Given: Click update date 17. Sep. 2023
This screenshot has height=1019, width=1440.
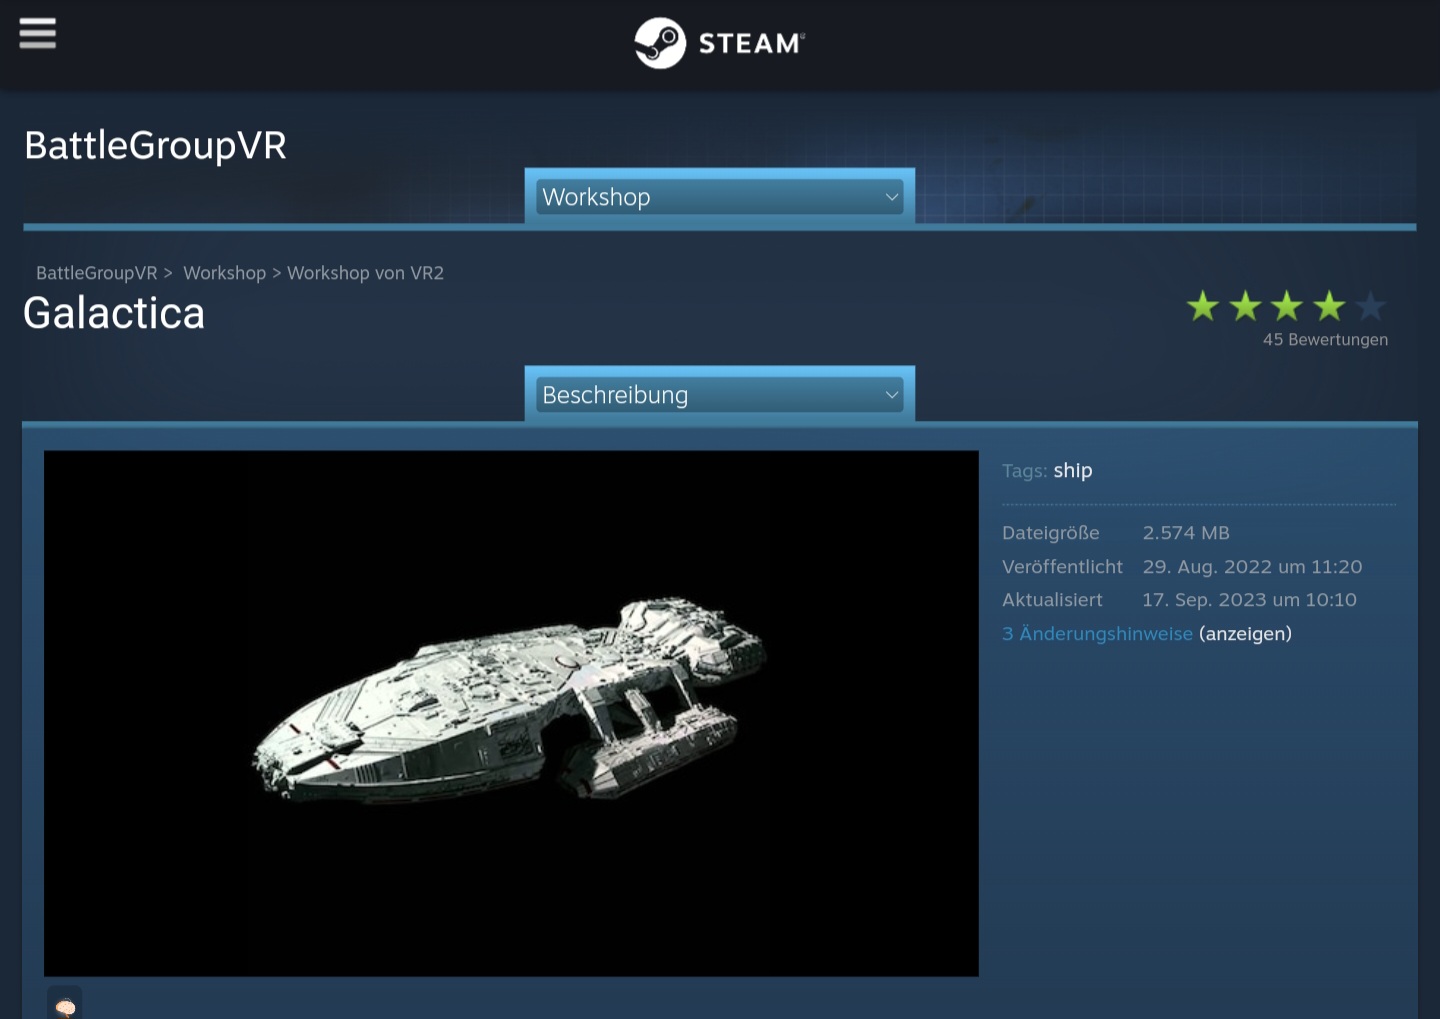Looking at the screenshot, I should [1249, 600].
